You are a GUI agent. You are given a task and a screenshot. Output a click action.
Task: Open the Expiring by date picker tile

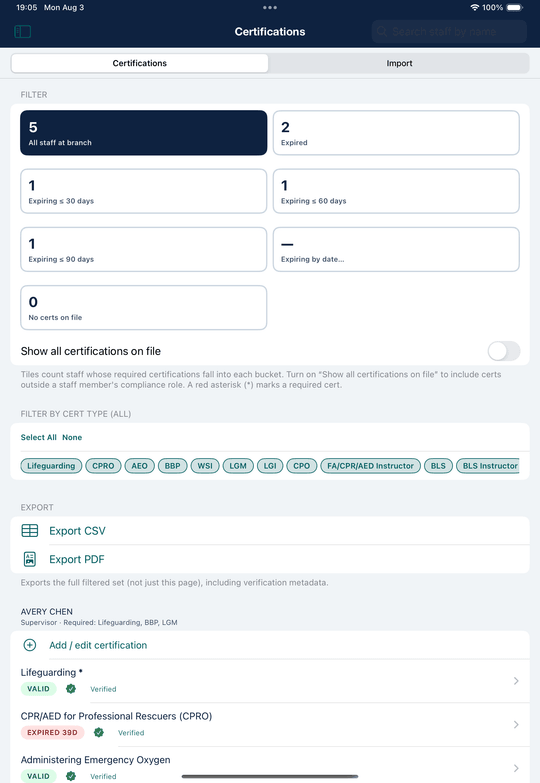396,249
